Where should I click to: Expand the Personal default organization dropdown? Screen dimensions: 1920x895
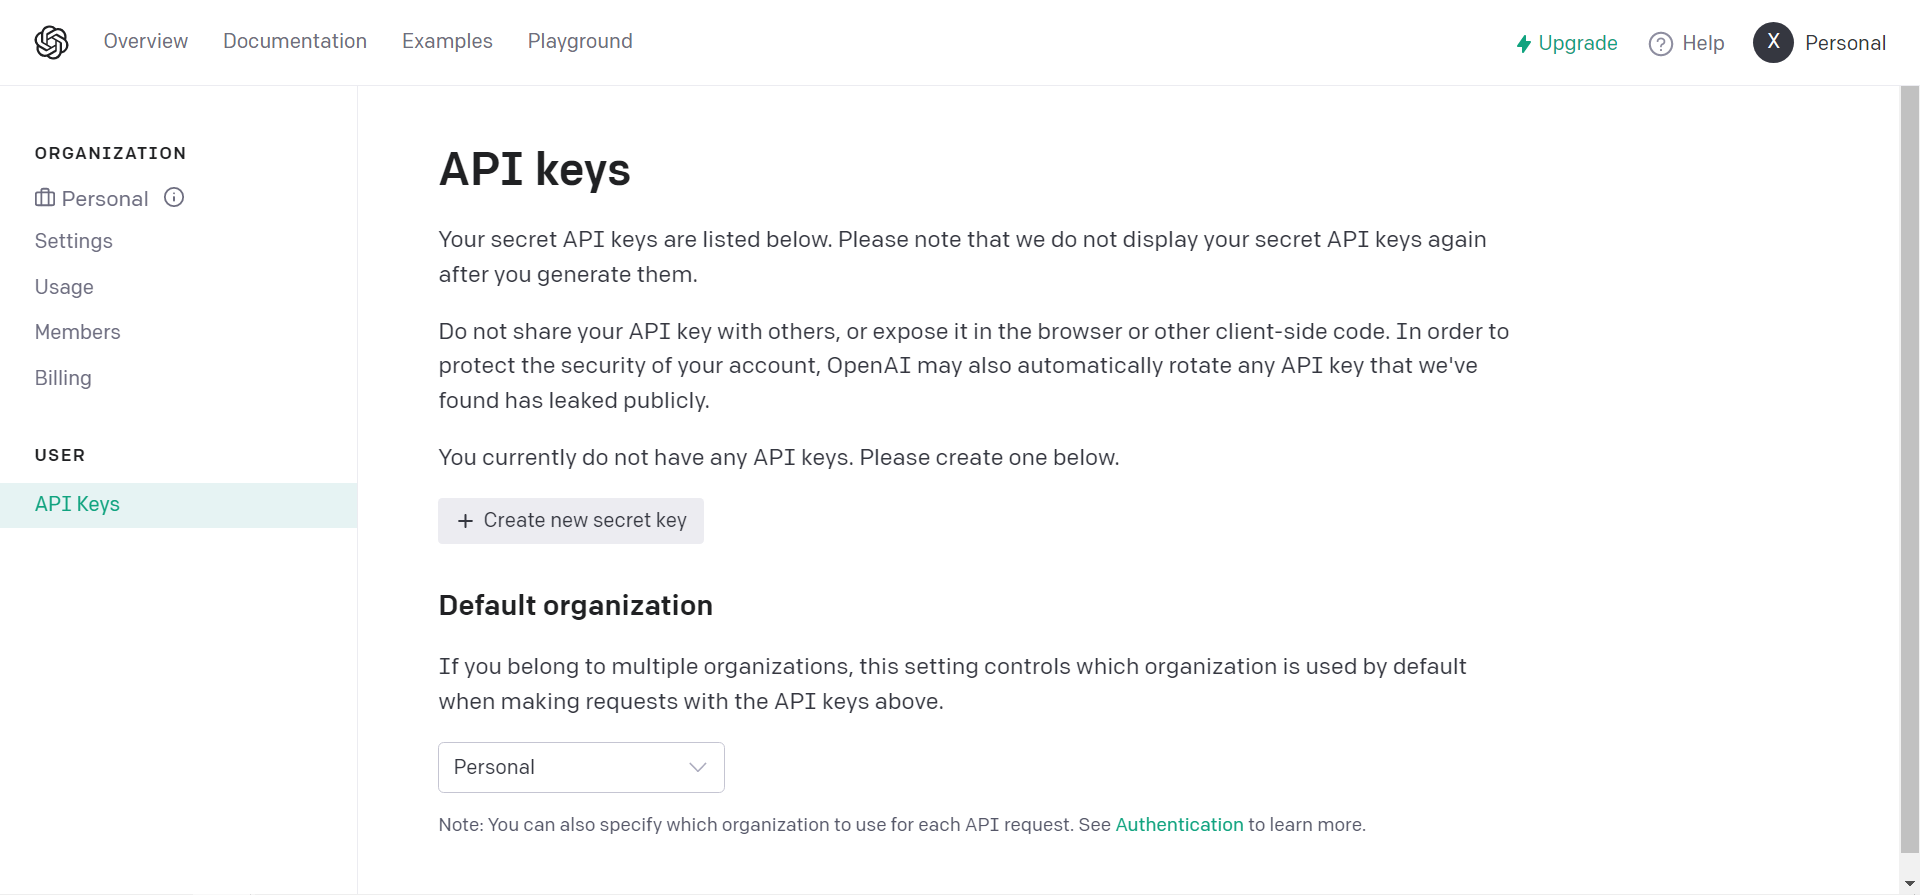[x=580, y=767]
